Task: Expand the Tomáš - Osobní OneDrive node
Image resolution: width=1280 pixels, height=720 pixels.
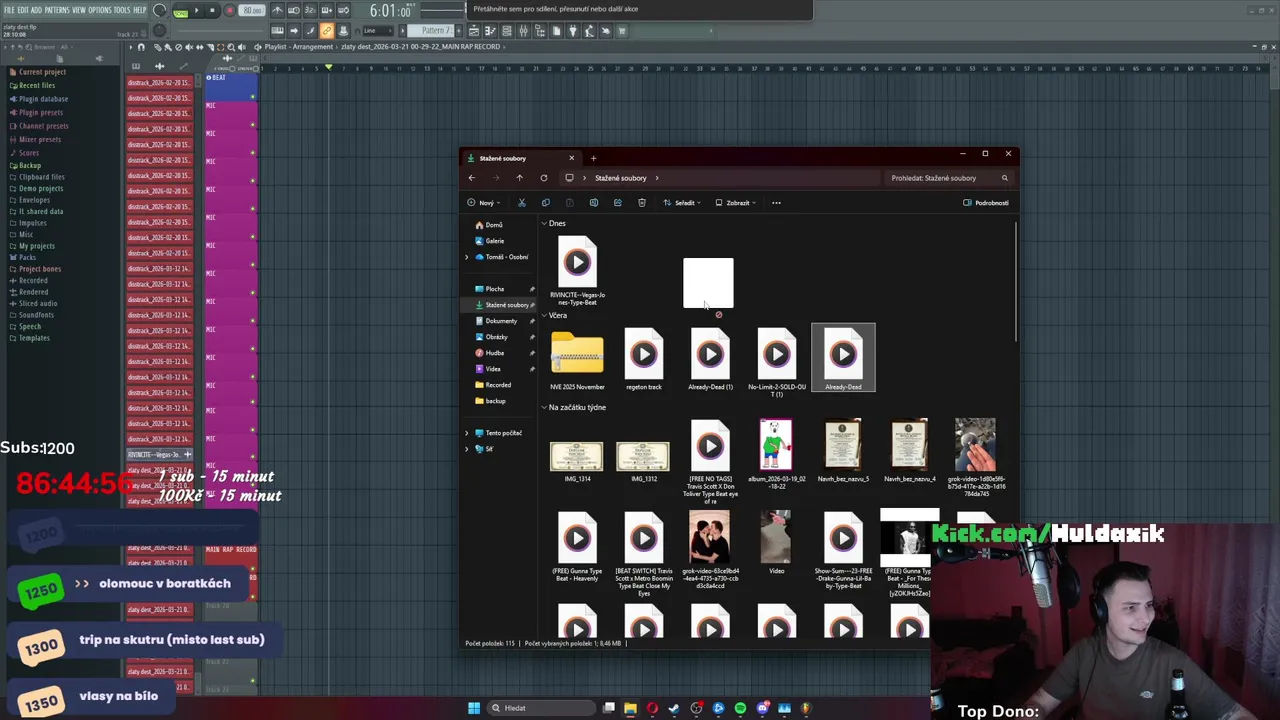Action: [466, 257]
